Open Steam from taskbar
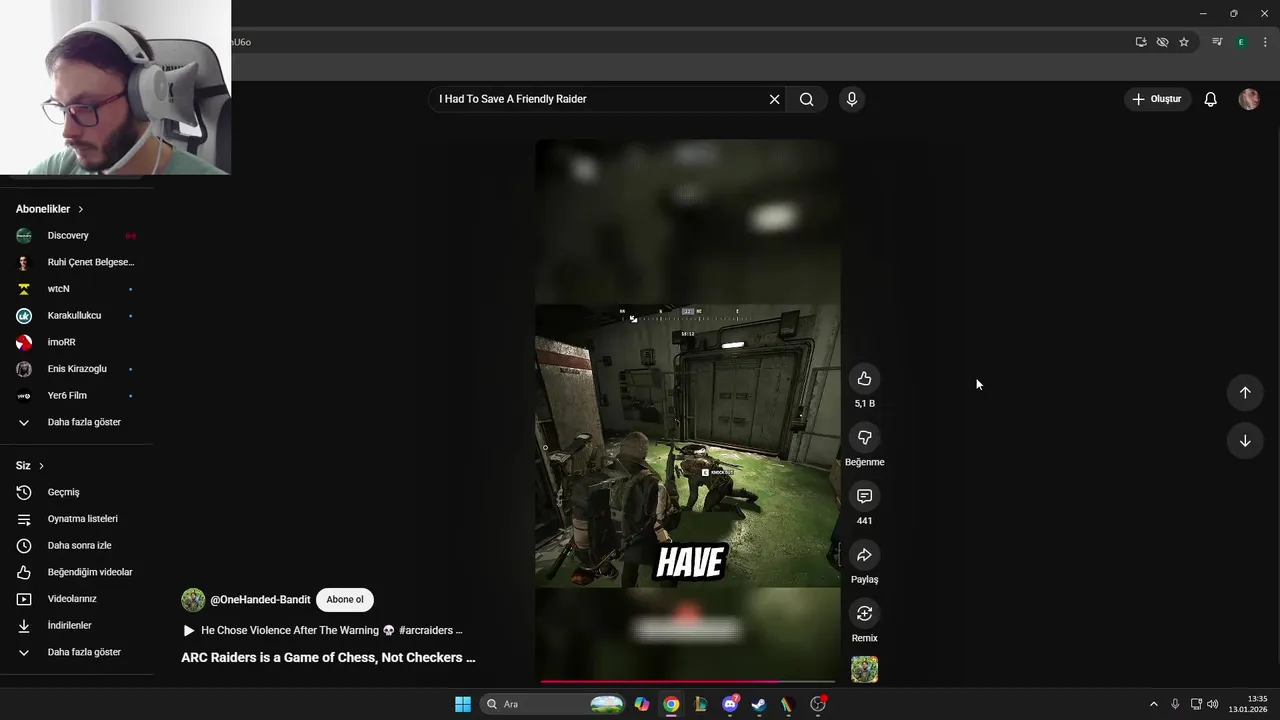 point(759,704)
